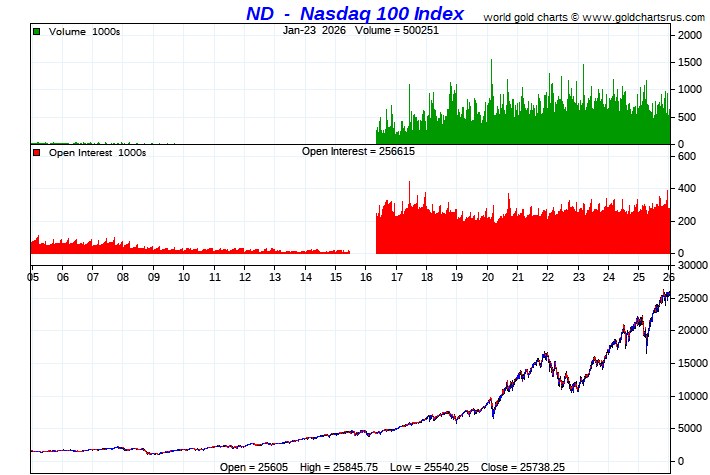Click the 25 year marker on the time axis
The image size is (710, 475).
(x=639, y=276)
